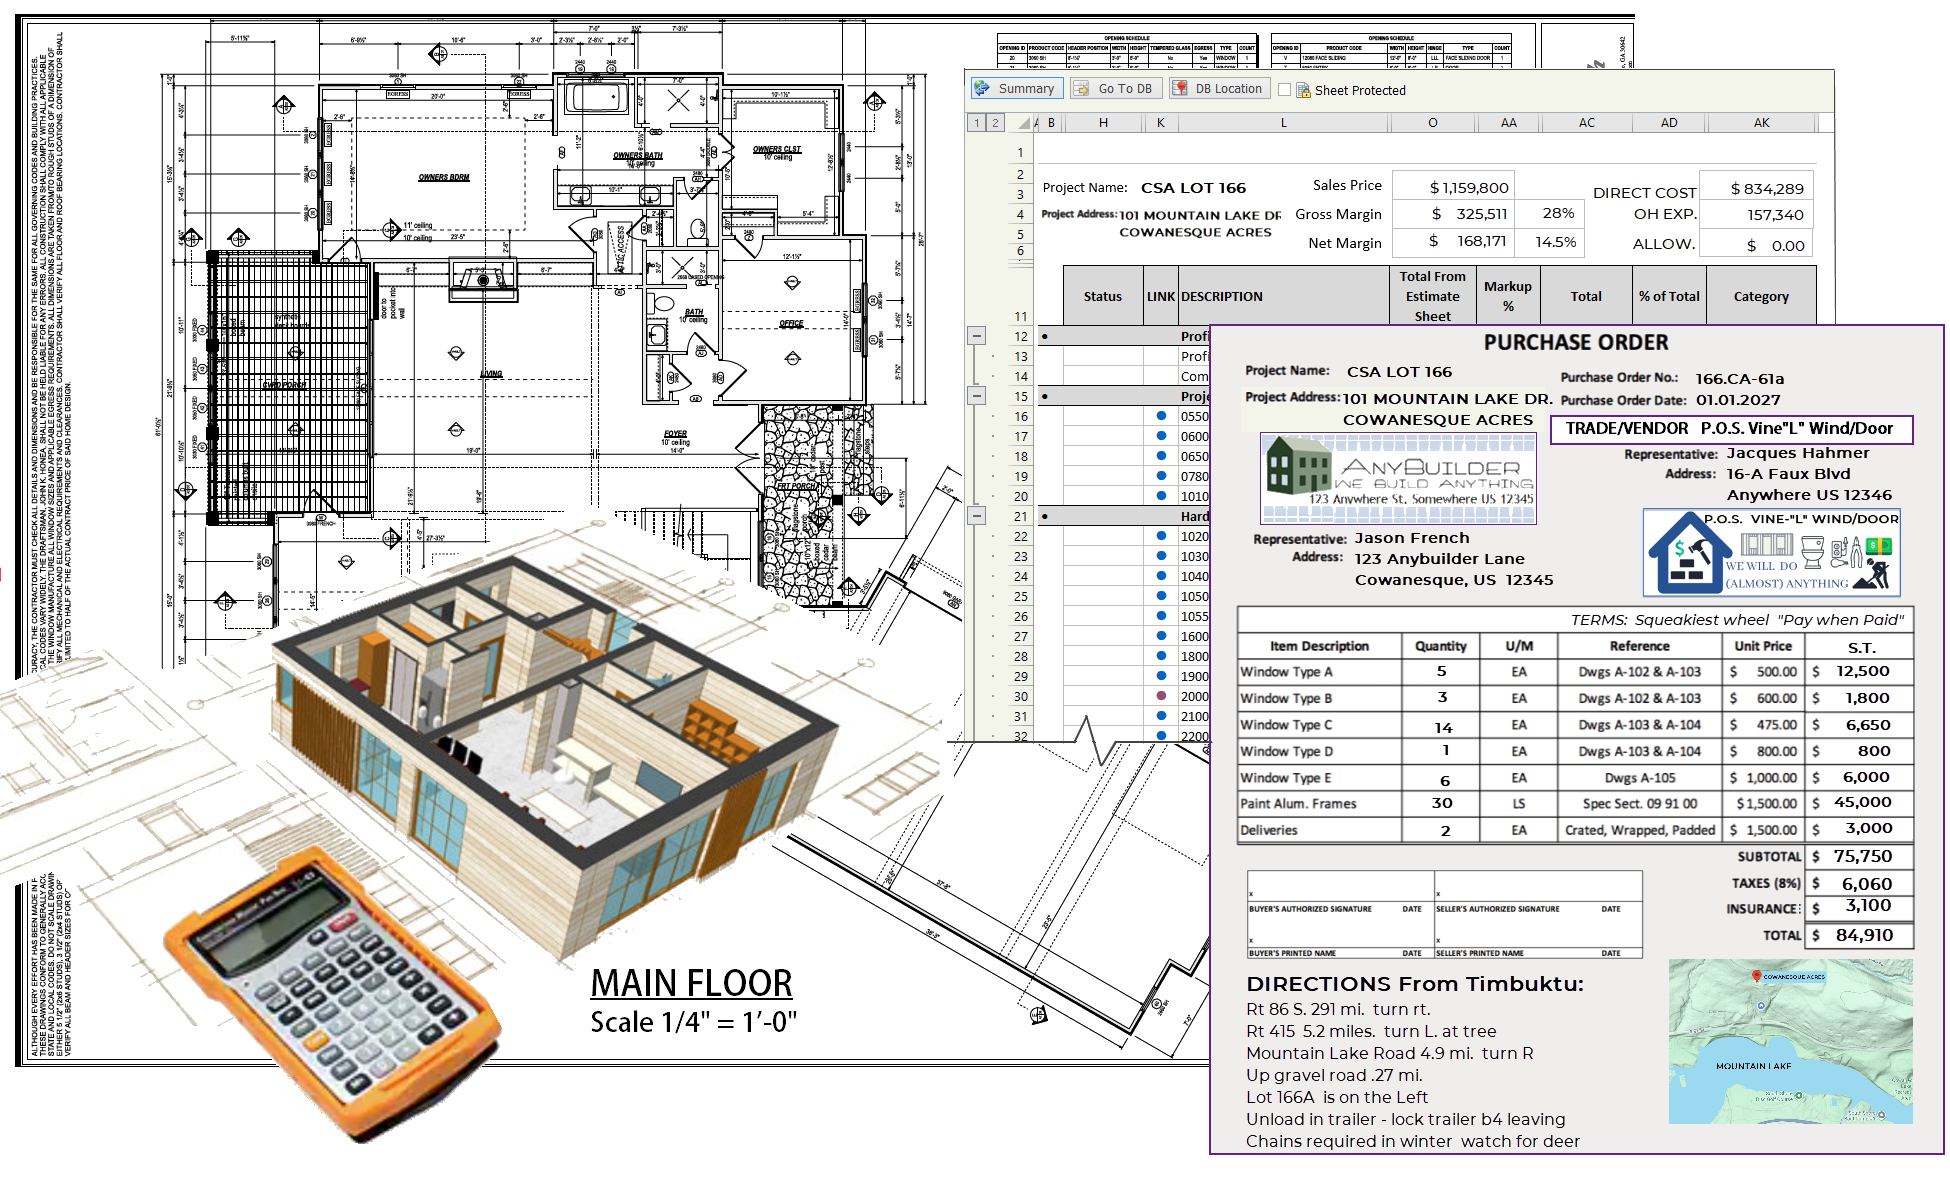The width and height of the screenshot is (1950, 1178).
Task: Click the blue link dot for row 17
Action: (1161, 436)
